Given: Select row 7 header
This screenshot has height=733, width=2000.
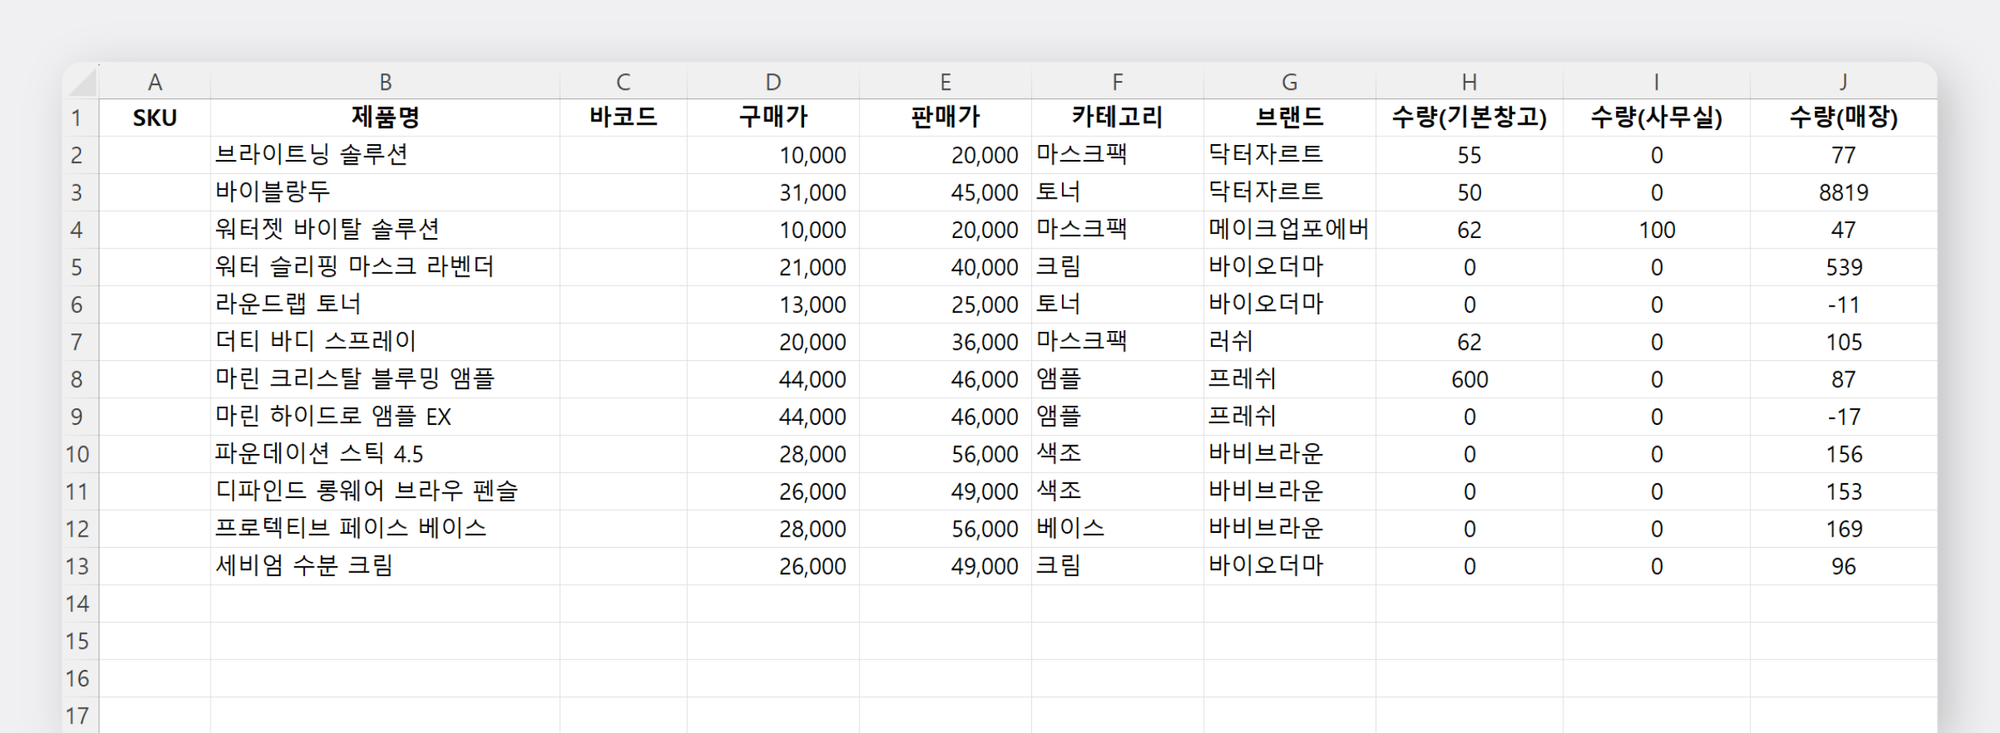Looking at the screenshot, I should coord(81,342).
